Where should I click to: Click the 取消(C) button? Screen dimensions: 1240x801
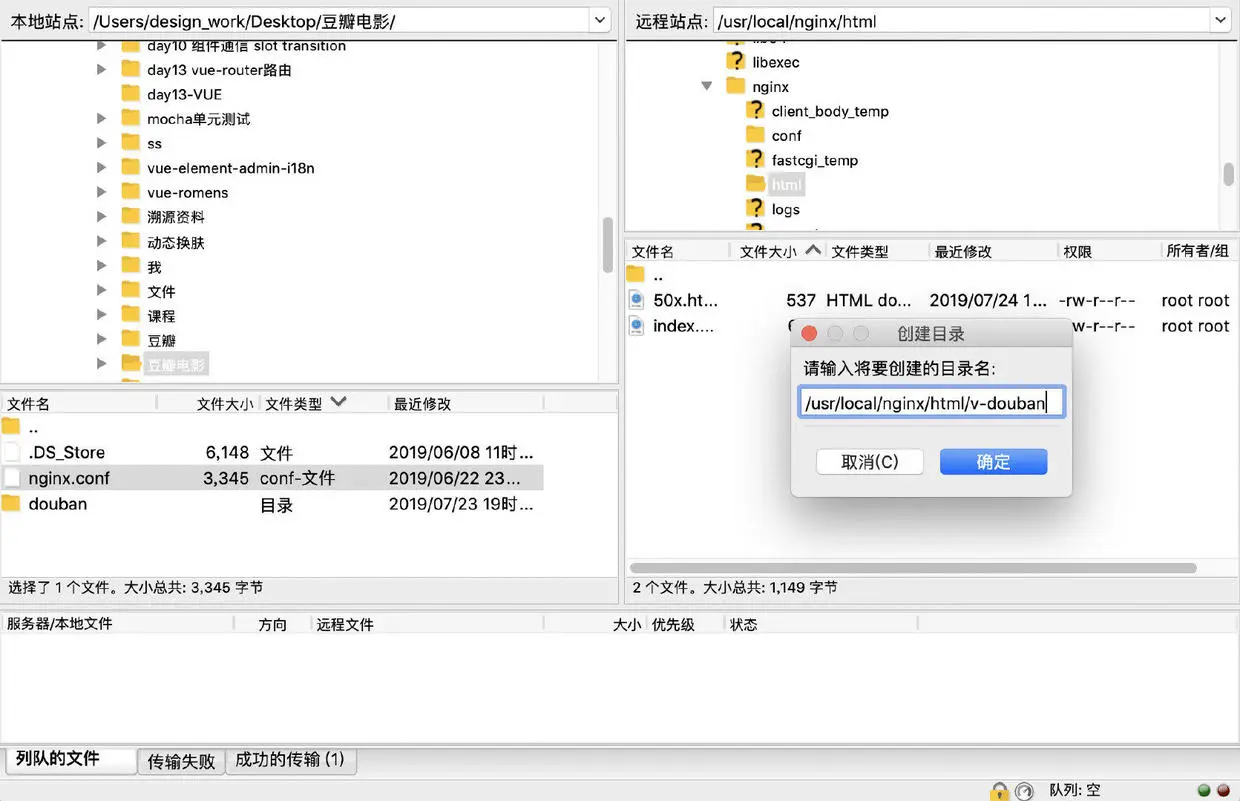[869, 462]
